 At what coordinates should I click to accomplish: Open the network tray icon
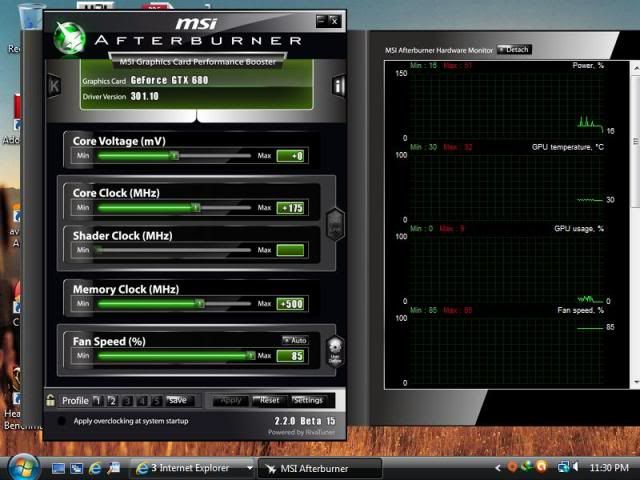(564, 467)
